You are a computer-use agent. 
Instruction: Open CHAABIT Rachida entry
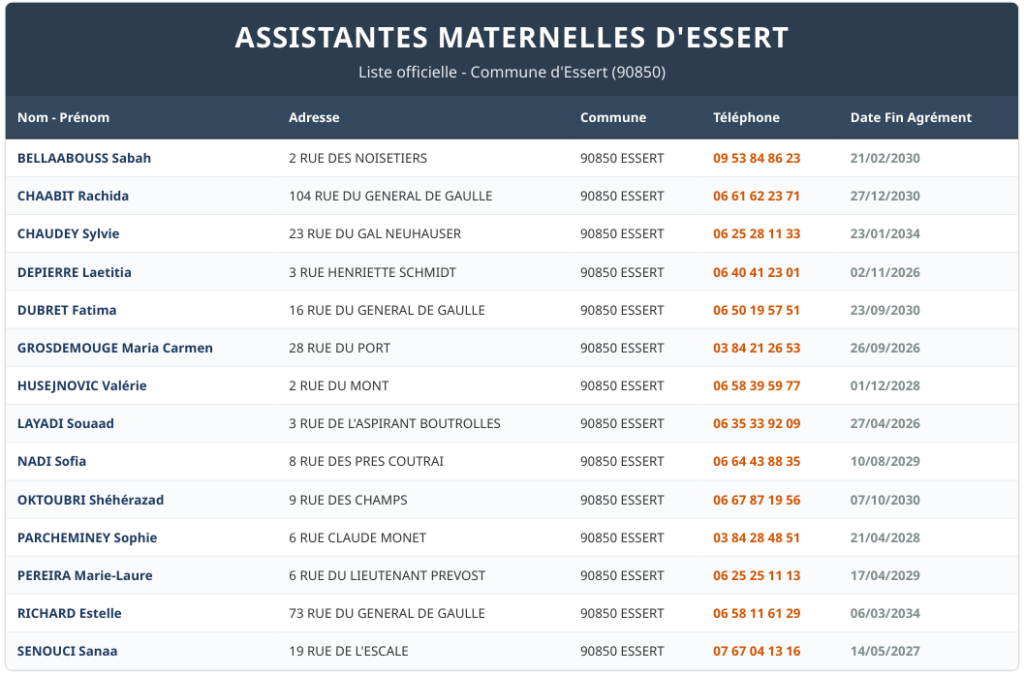point(73,196)
